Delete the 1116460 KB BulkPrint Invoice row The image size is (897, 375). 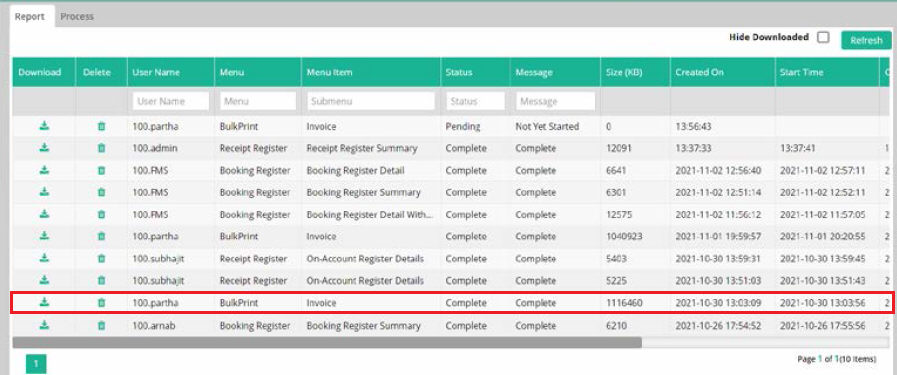[x=101, y=303]
